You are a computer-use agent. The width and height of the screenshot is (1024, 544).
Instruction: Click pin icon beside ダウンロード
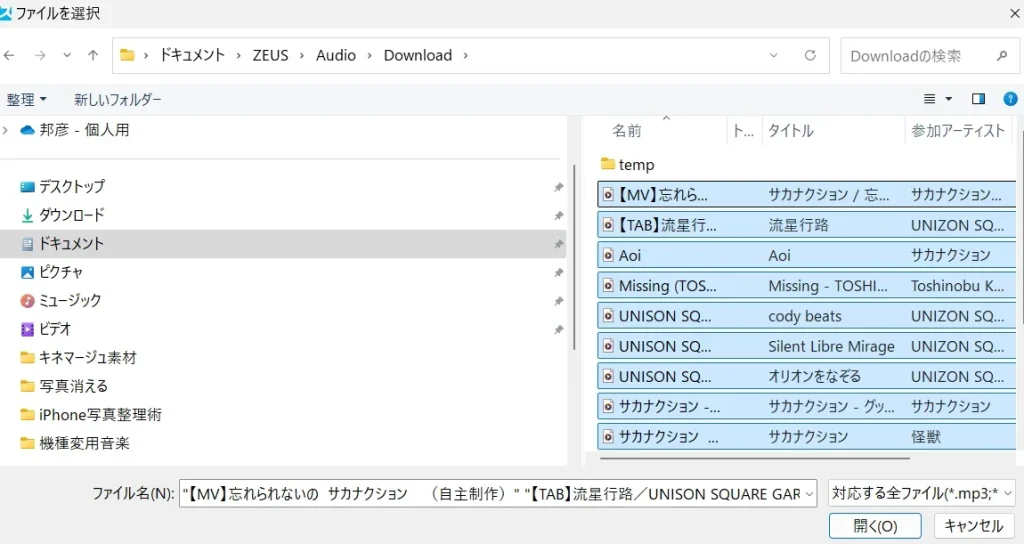point(558,216)
